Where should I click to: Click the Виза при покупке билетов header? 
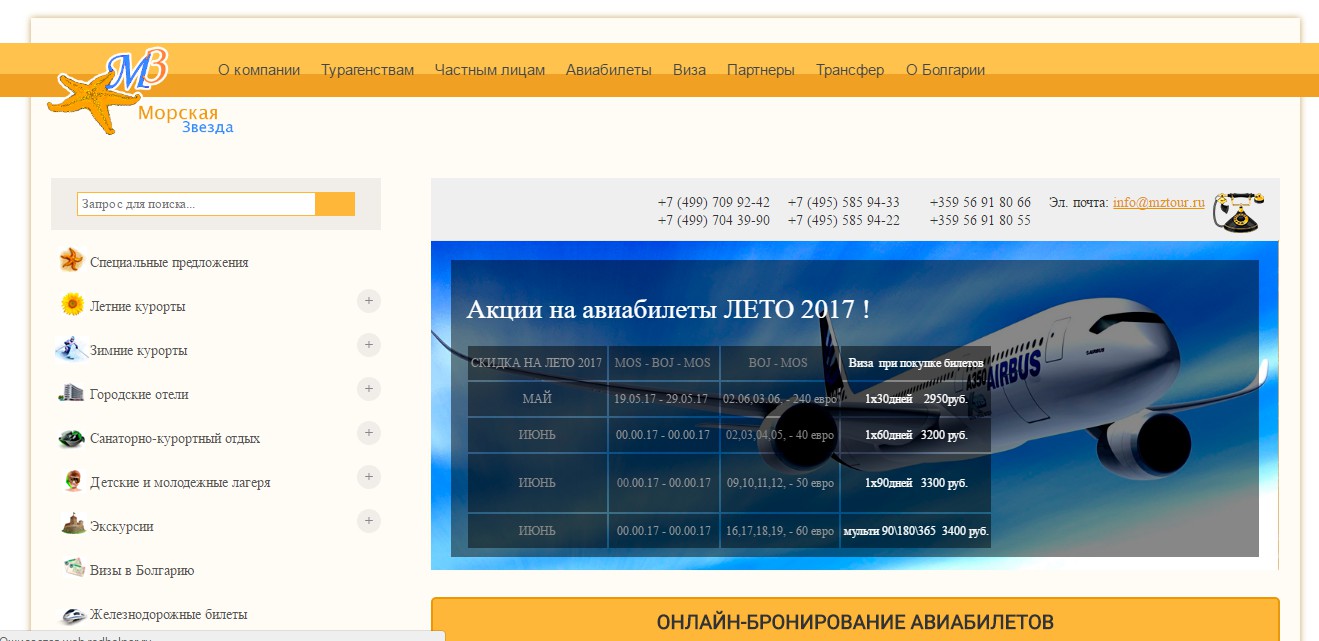tap(916, 363)
